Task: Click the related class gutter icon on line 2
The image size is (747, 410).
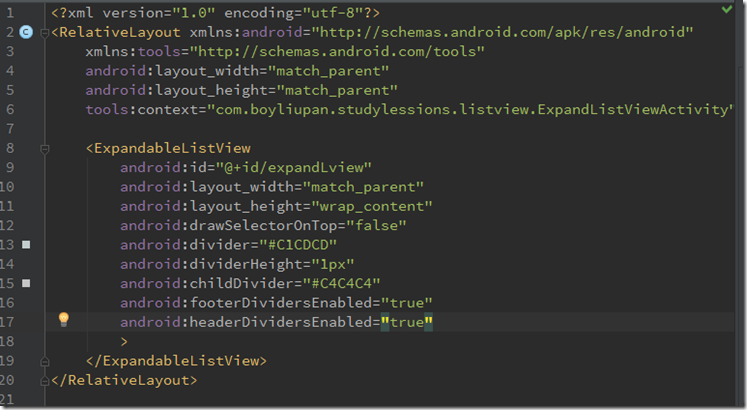Action: [x=26, y=32]
